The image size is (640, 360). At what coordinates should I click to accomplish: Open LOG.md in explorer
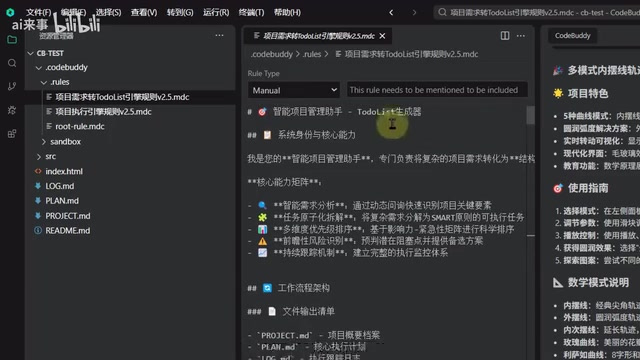pos(60,186)
